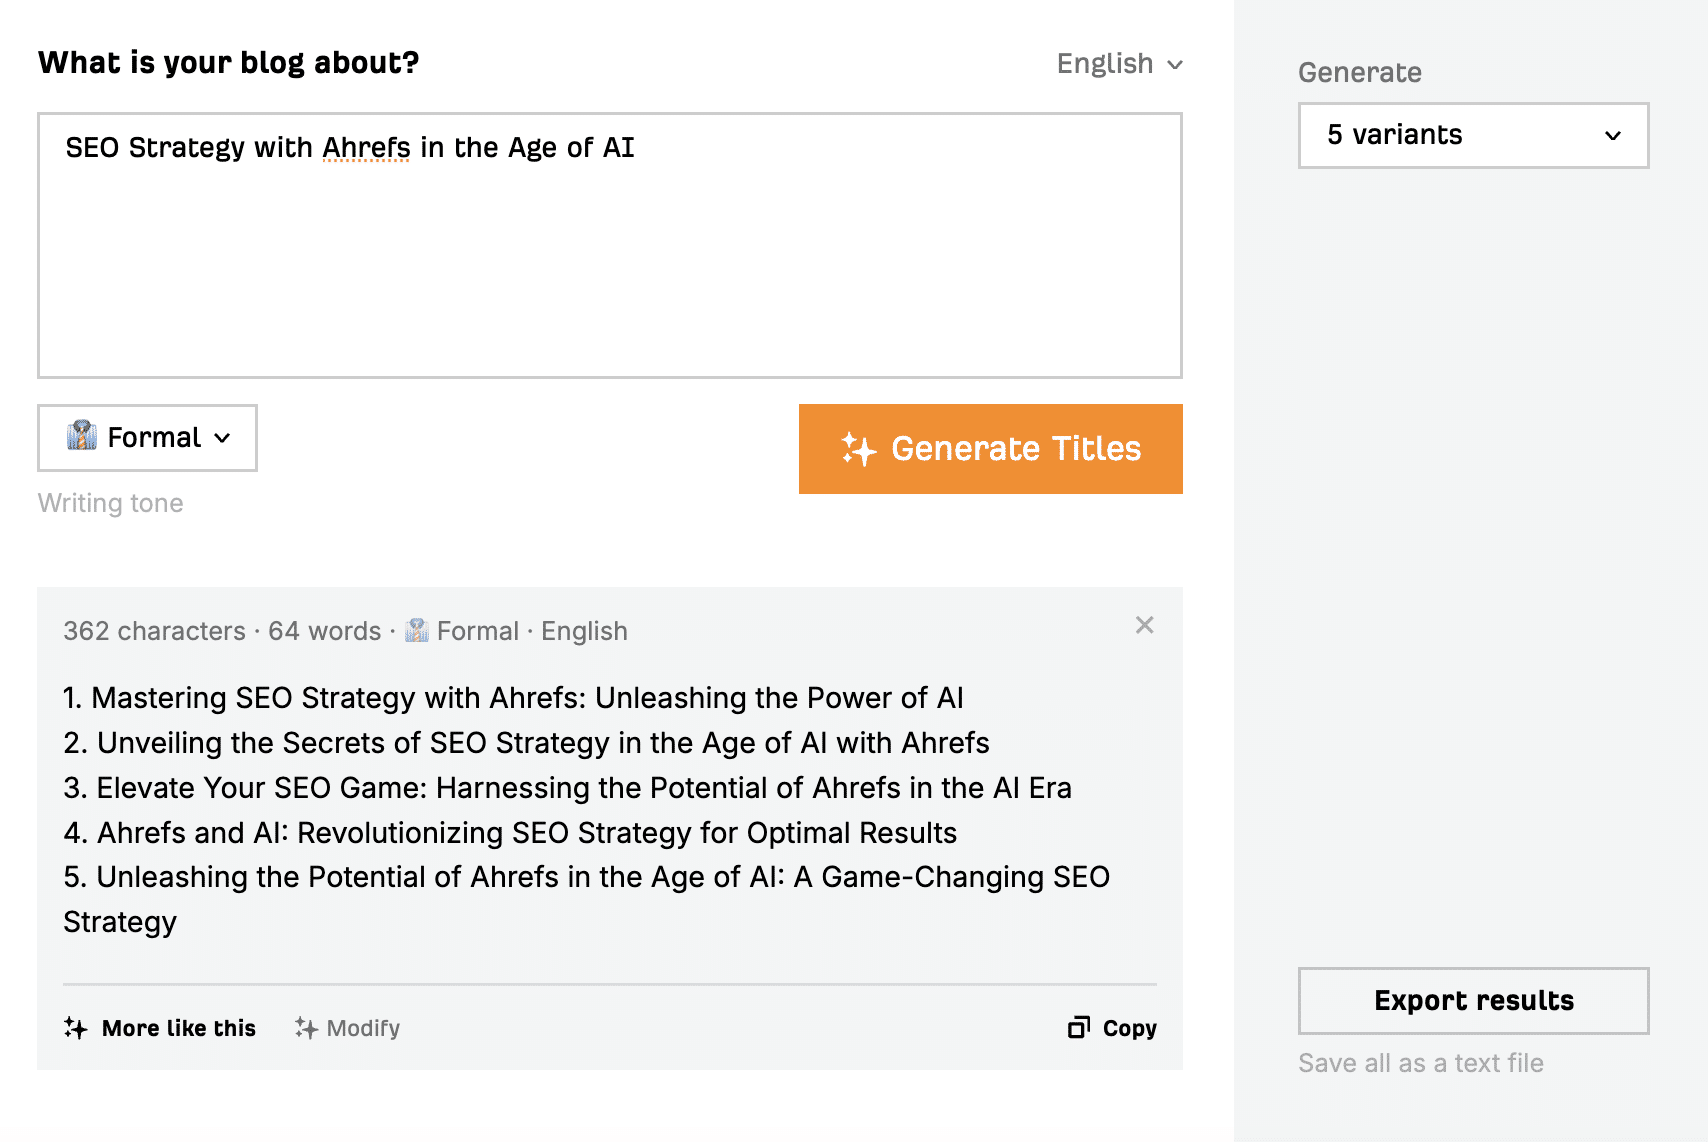Click the chevron arrow in variants dropdown
This screenshot has height=1142, width=1708.
1613,136
